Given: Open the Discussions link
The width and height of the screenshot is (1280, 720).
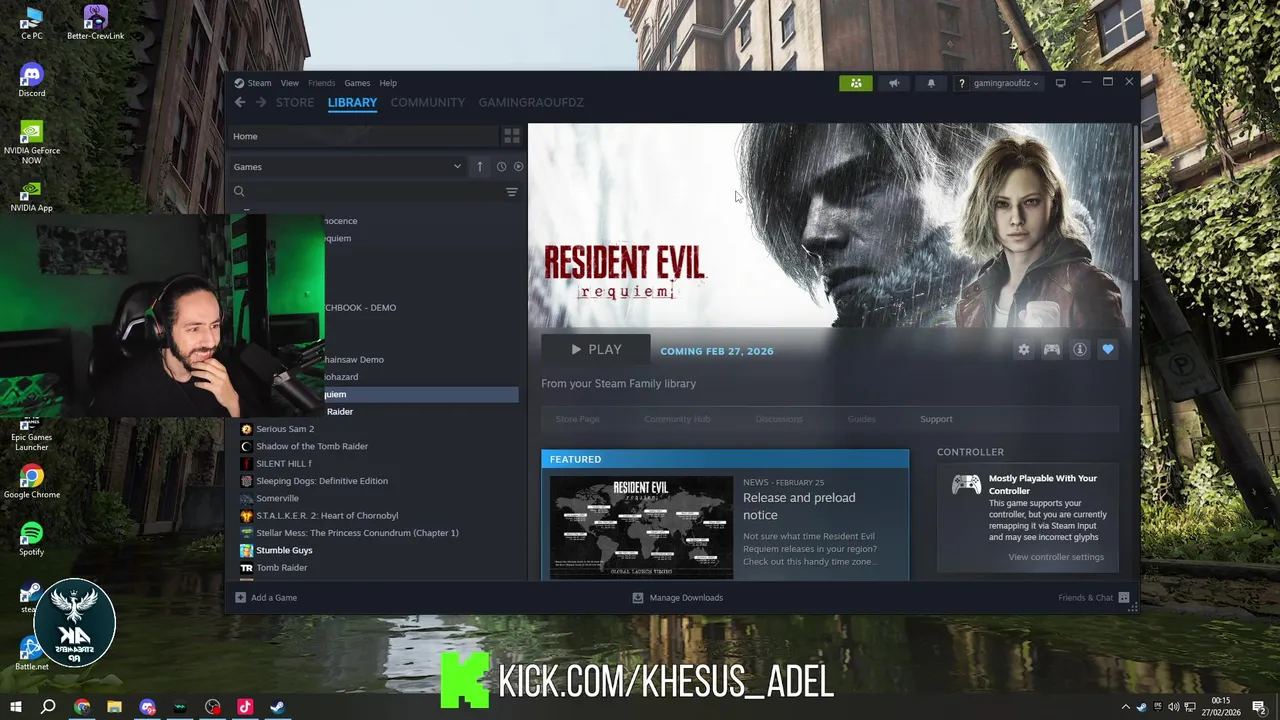Looking at the screenshot, I should (x=779, y=419).
